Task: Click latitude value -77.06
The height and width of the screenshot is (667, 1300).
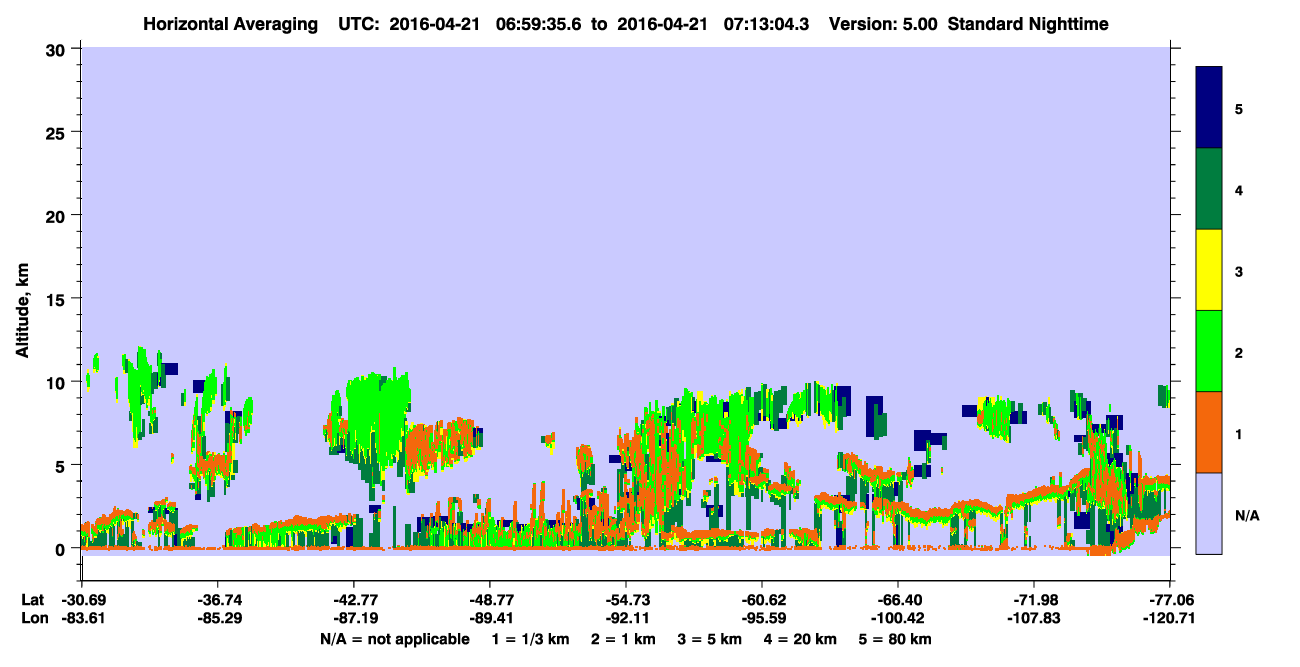Action: coord(1170,599)
